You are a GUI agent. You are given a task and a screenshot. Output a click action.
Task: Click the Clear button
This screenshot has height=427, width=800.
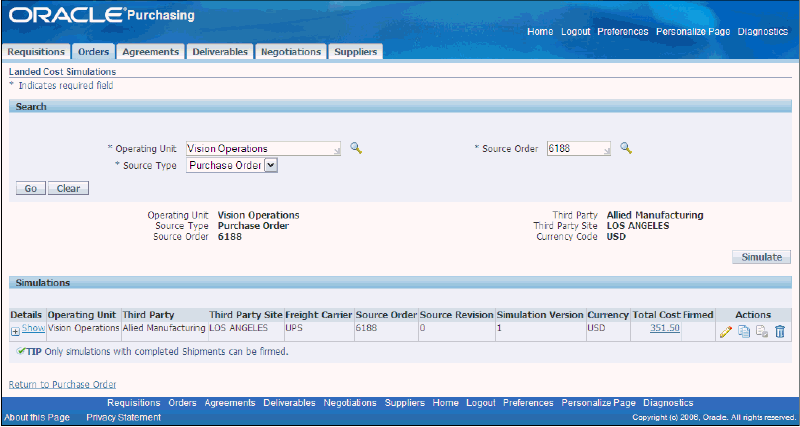[68, 188]
